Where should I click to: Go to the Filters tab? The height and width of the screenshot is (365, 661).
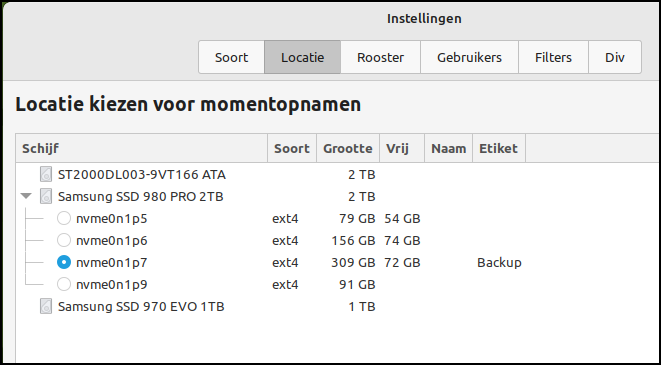[x=553, y=57]
